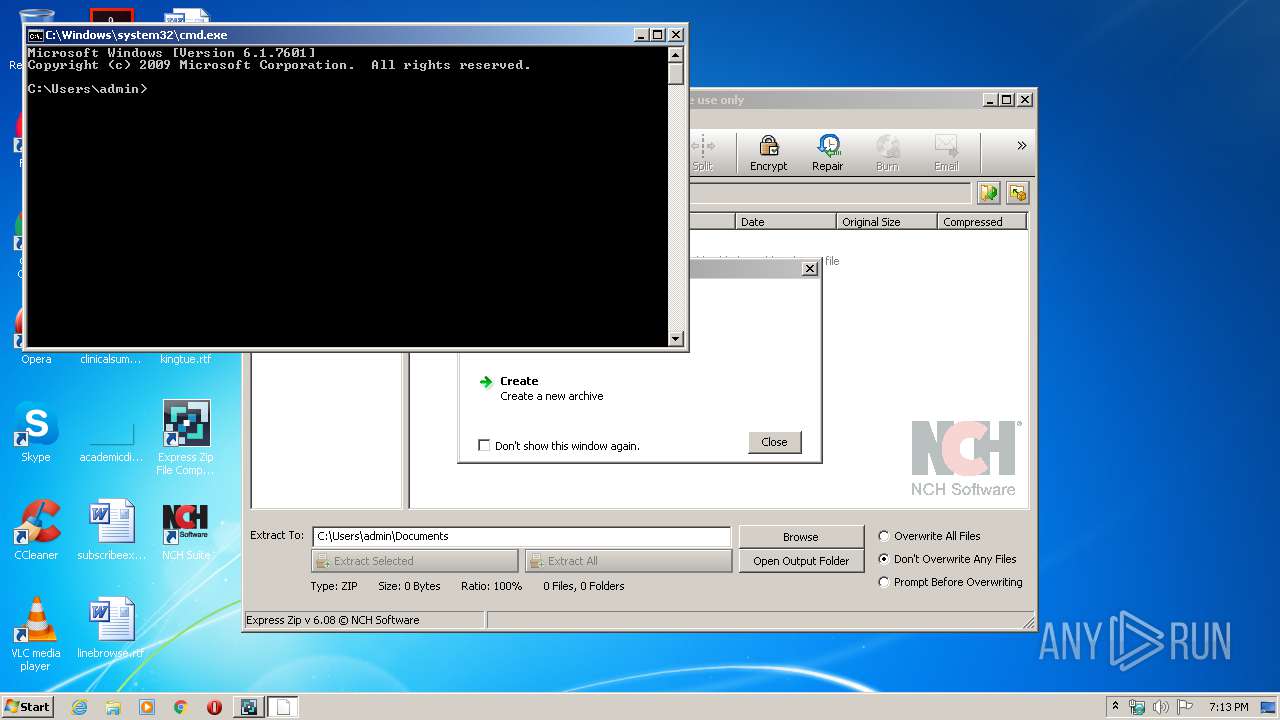
Task: Click the cmd.exe title bar system icon
Action: click(x=36, y=35)
